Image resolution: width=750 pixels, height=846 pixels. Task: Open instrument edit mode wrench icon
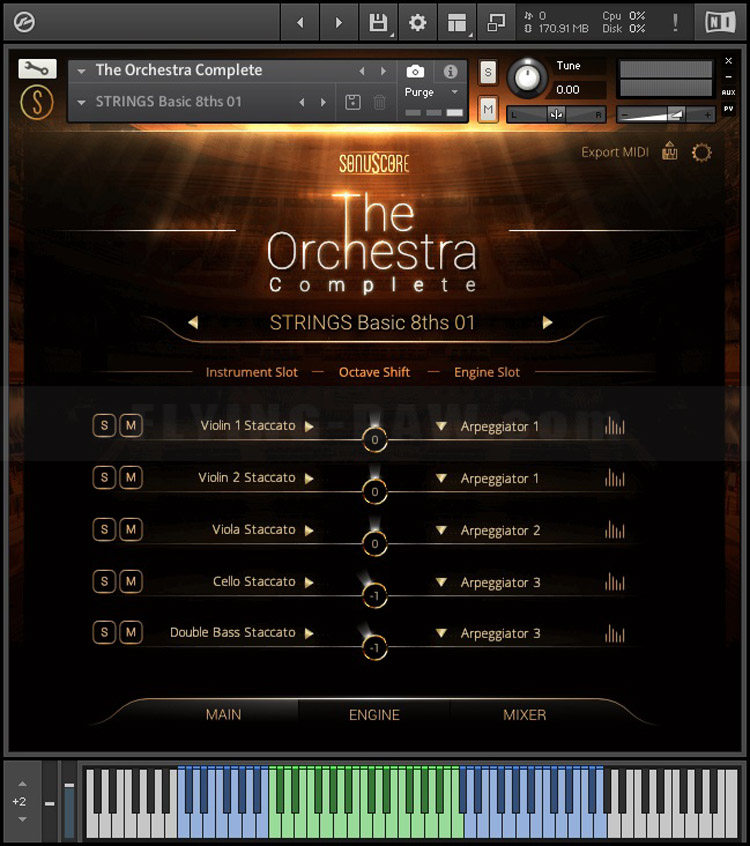pos(37,69)
